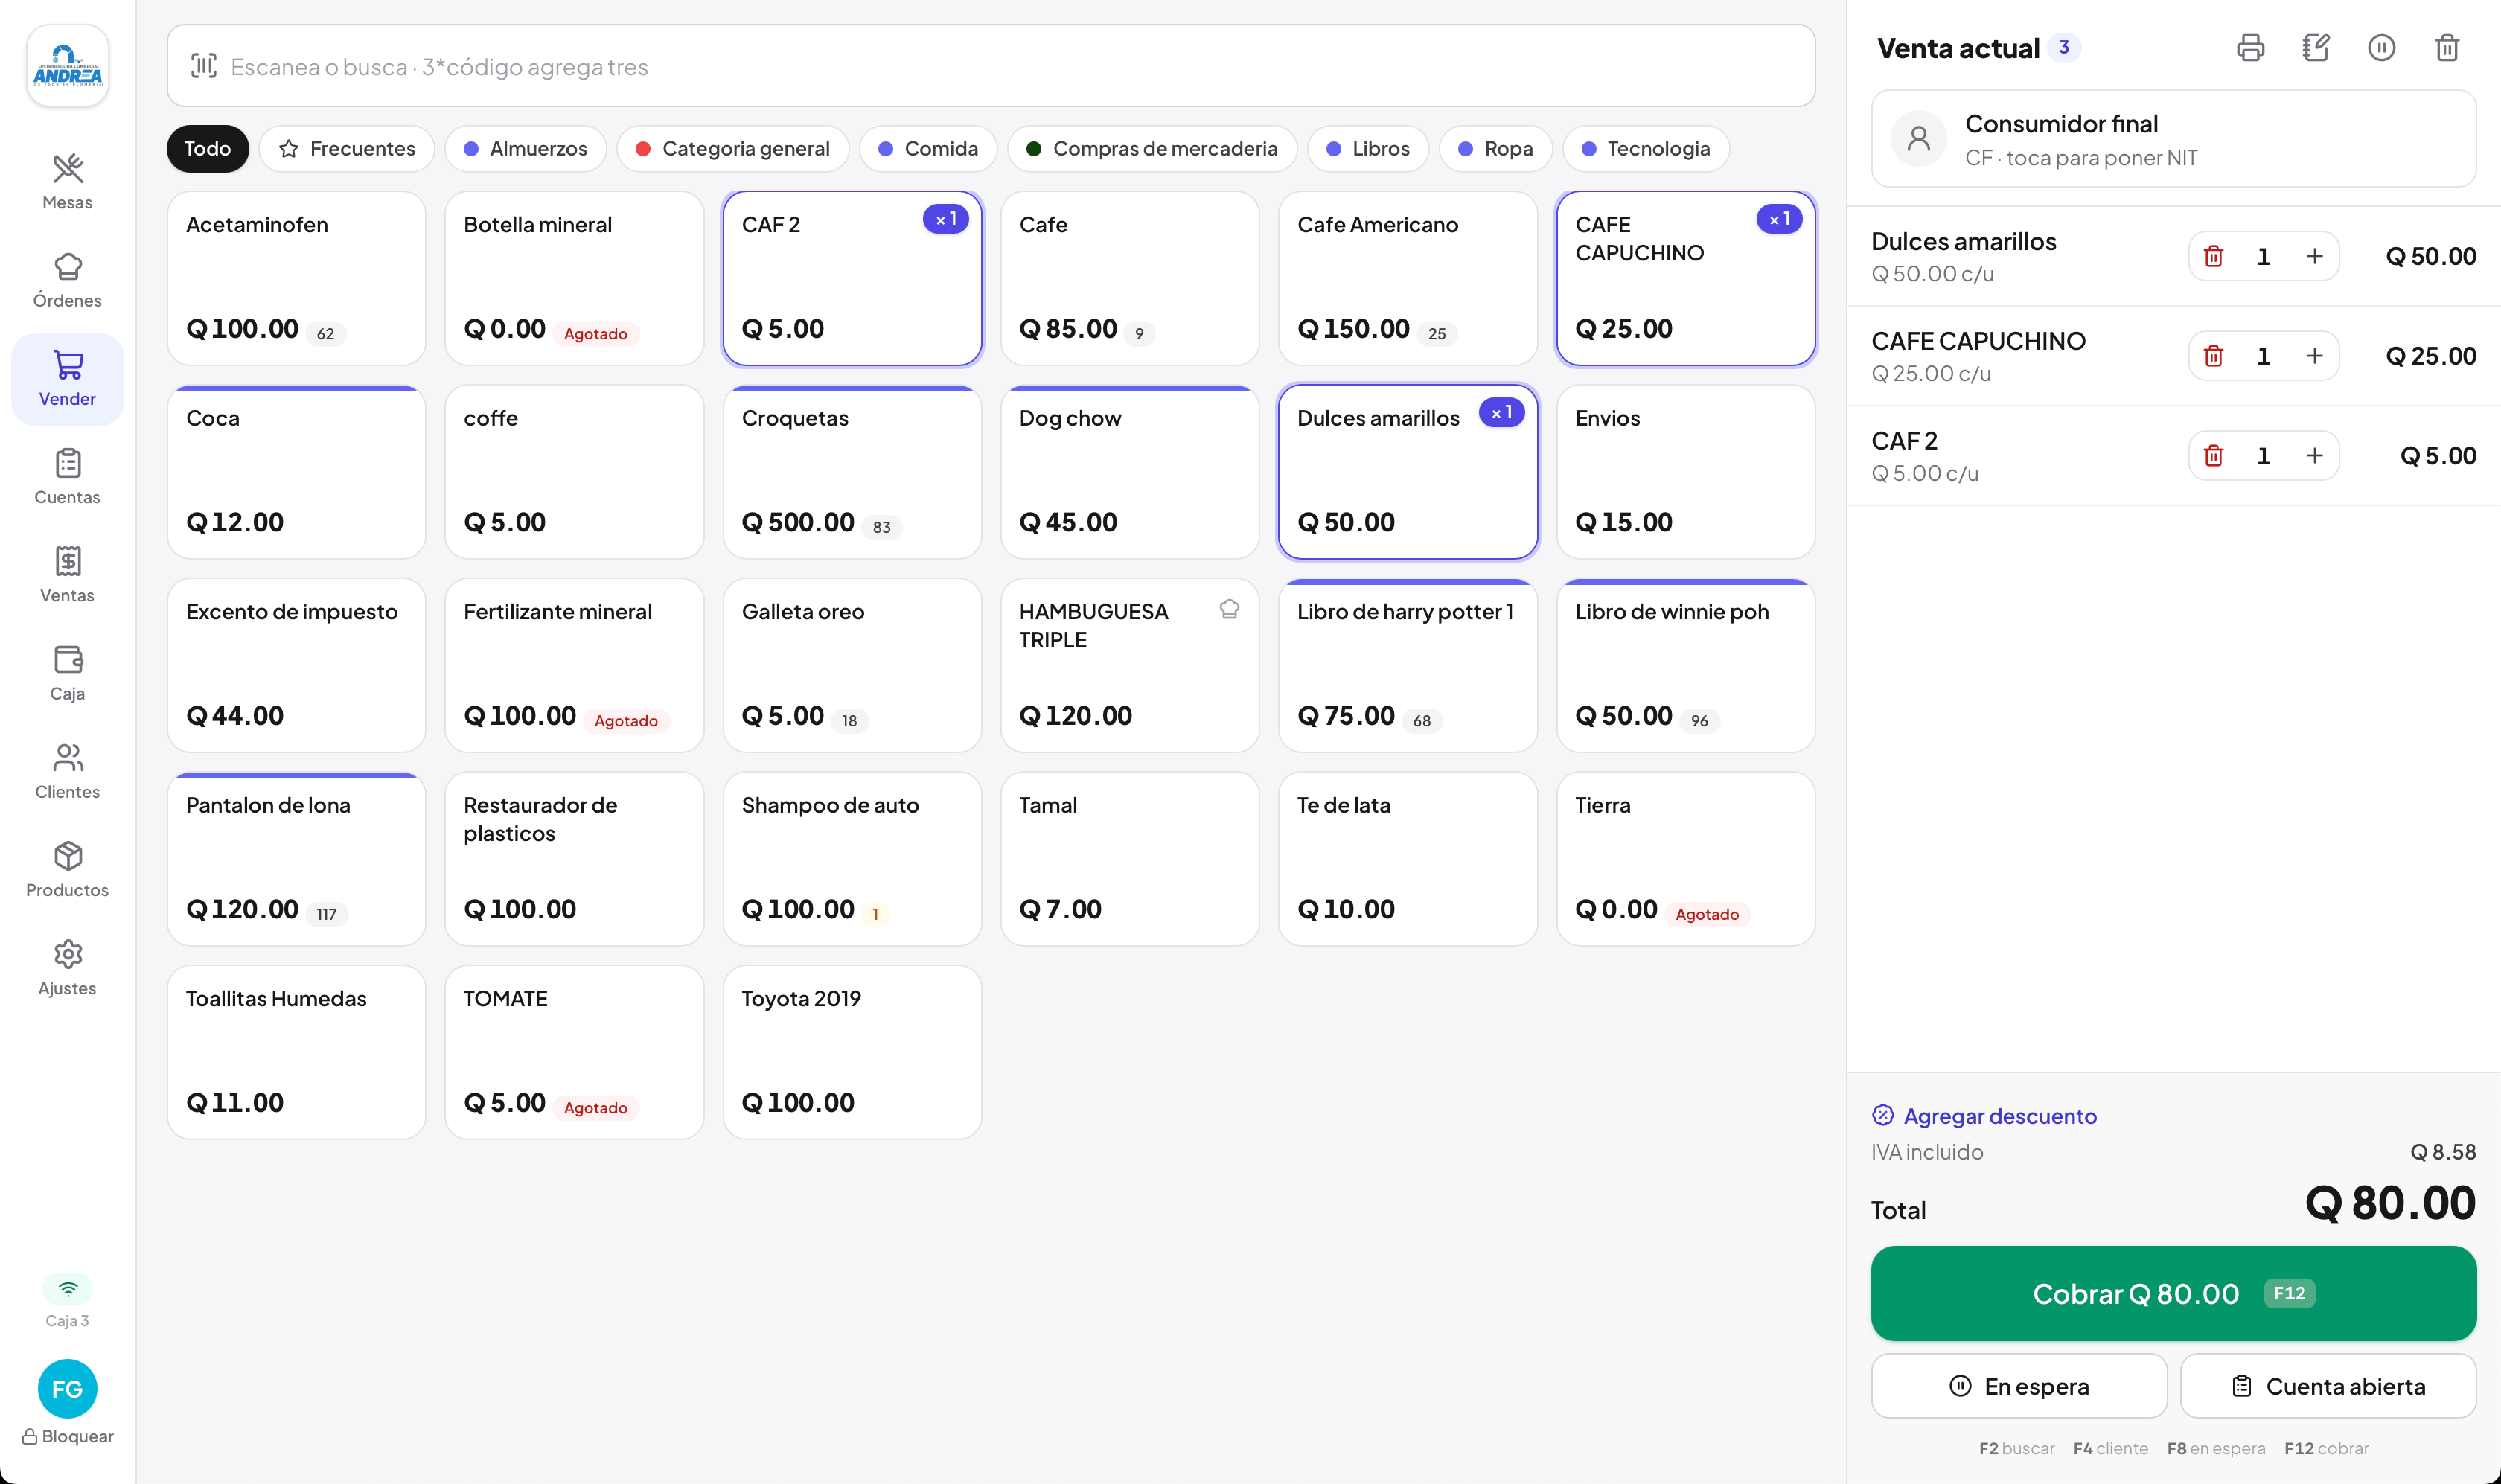This screenshot has height=1484, width=2501.
Task: Open the Órdenes chef hat icon
Action: click(67, 267)
